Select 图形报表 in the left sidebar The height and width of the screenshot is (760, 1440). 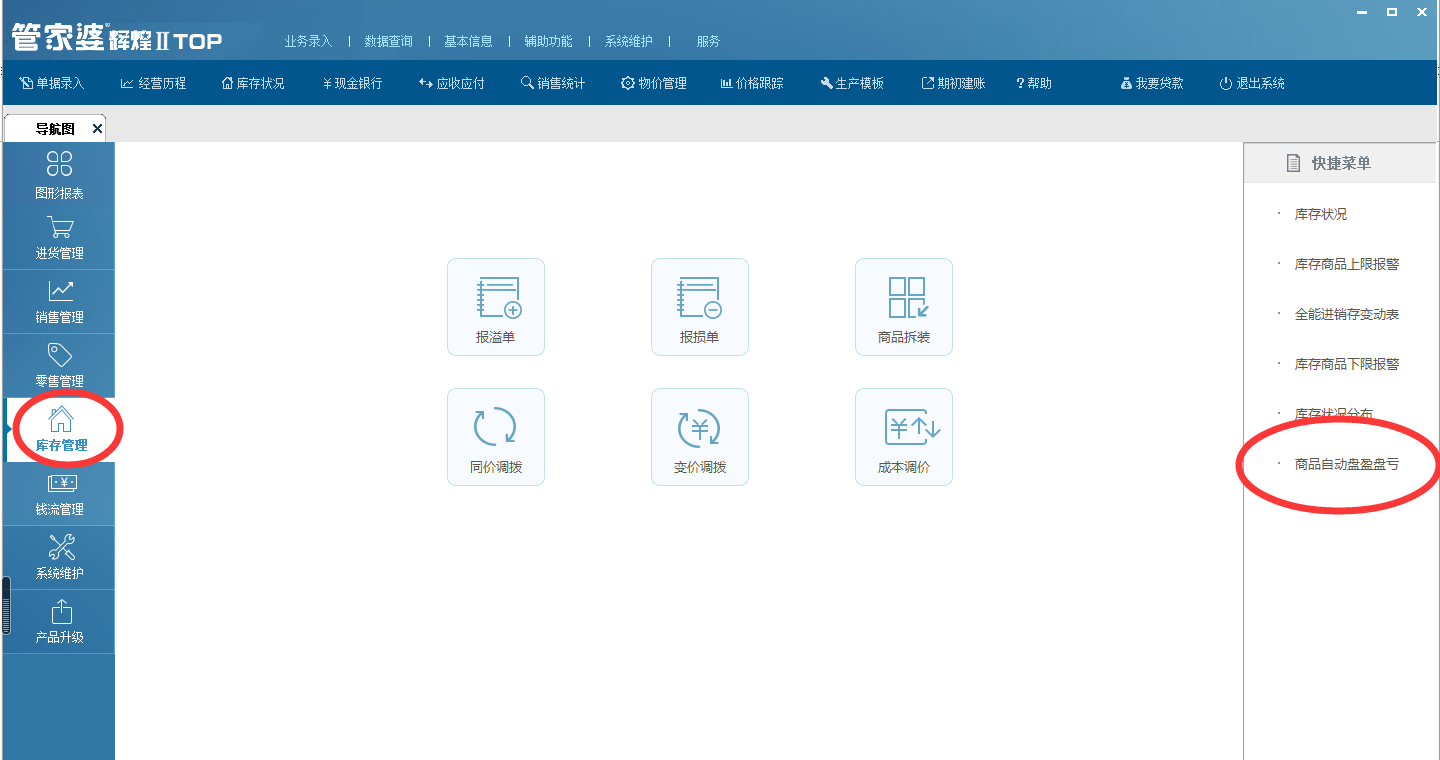coord(60,174)
